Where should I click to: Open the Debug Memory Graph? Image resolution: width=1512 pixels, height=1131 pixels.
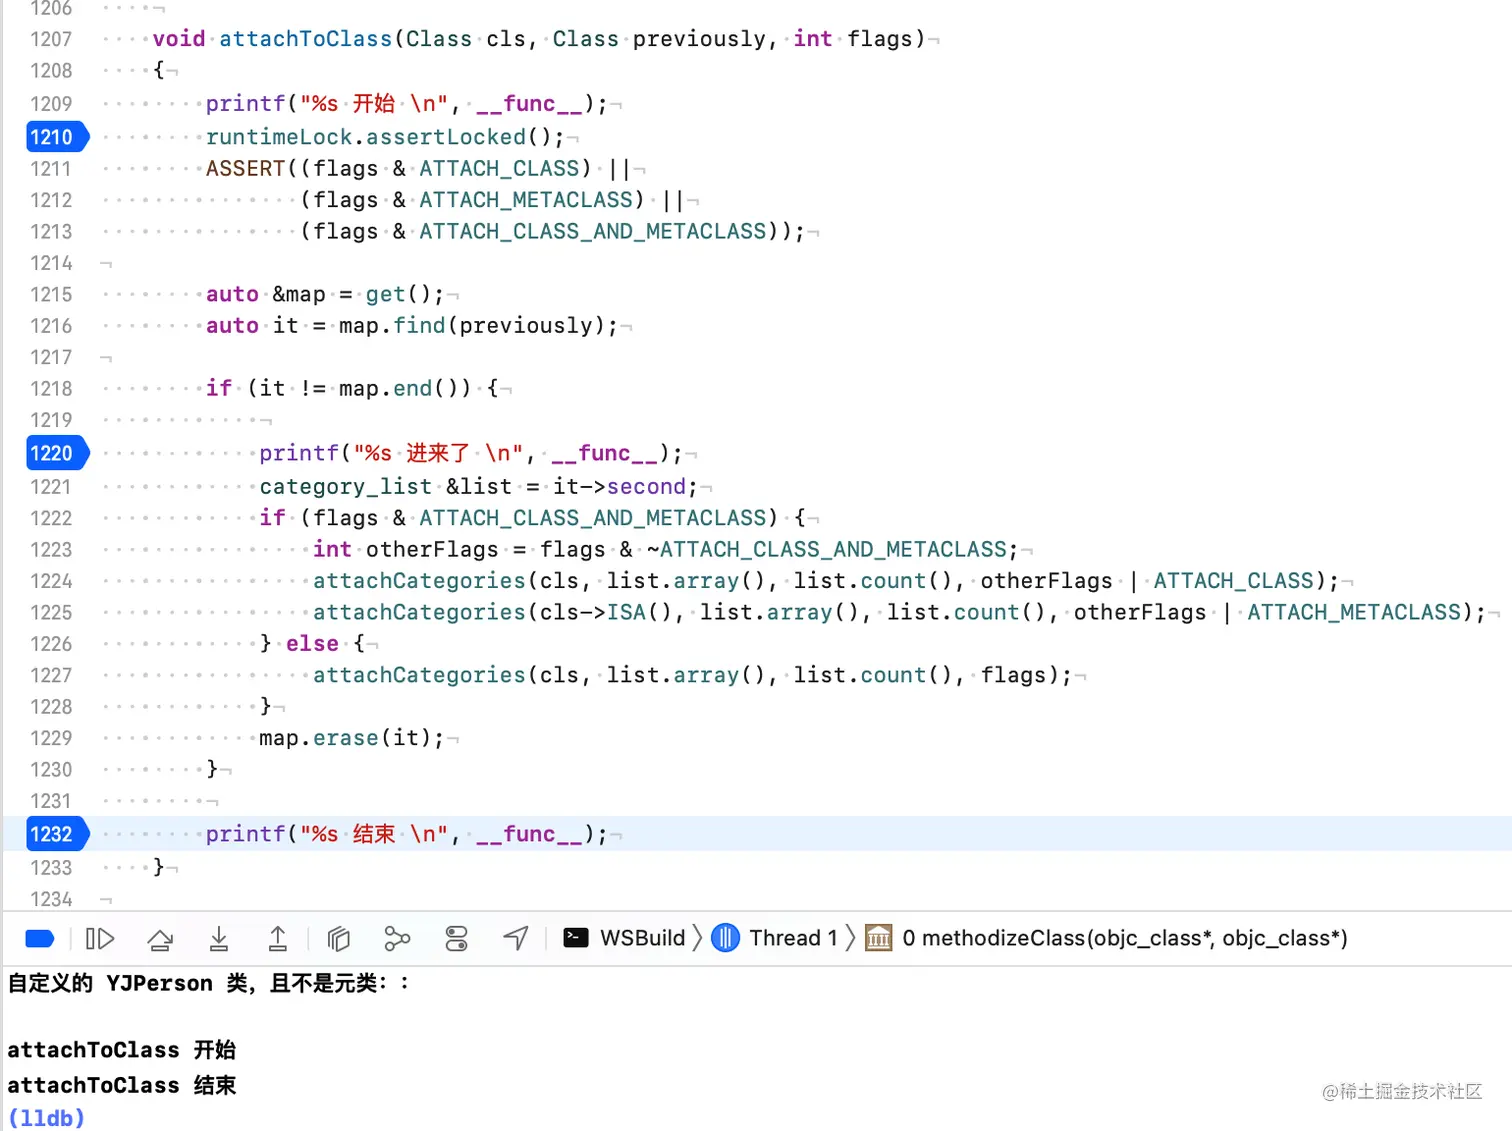(397, 938)
